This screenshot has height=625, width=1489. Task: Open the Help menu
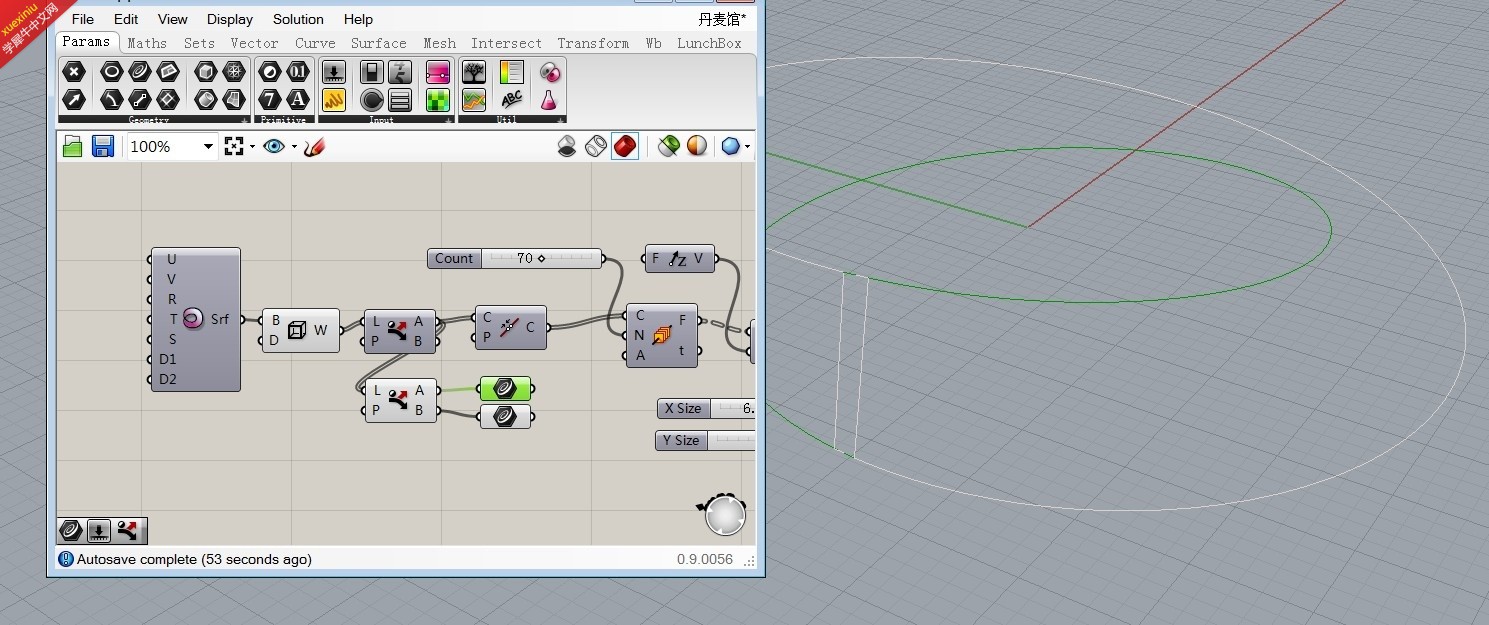[358, 19]
